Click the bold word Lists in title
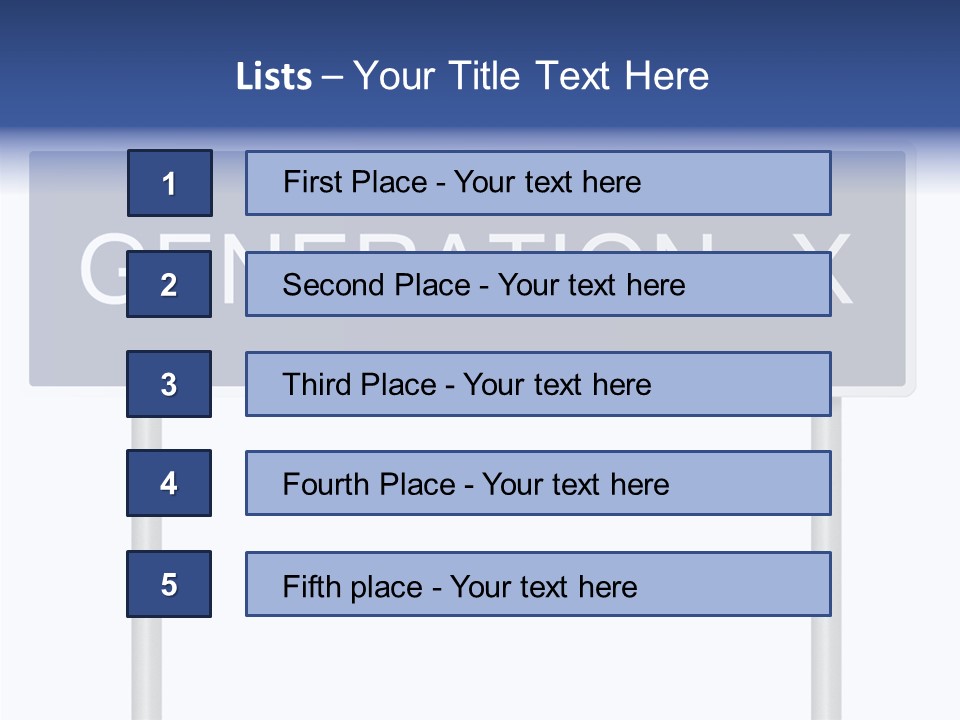Image resolution: width=960 pixels, height=720 pixels. pyautogui.click(x=274, y=77)
